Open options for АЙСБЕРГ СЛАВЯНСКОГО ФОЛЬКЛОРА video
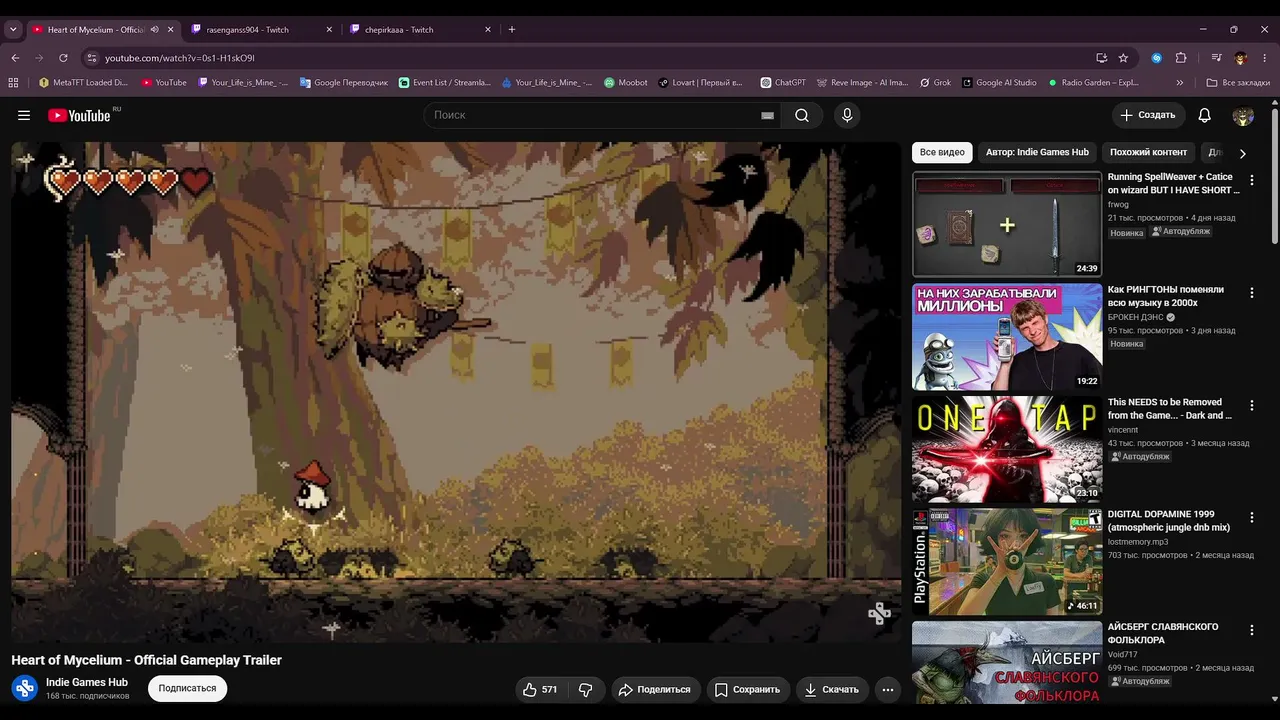 click(x=1251, y=630)
